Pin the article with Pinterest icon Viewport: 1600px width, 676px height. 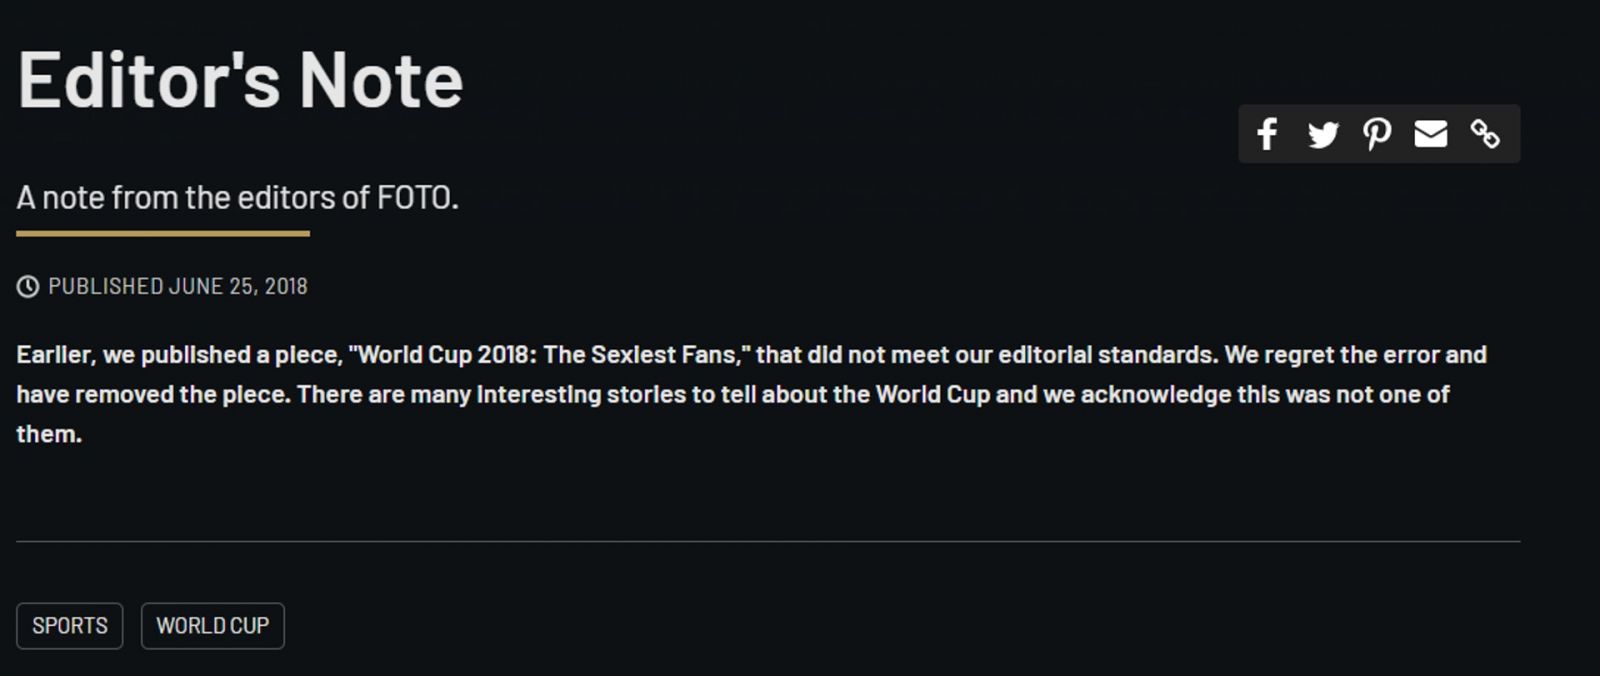[x=1377, y=134]
